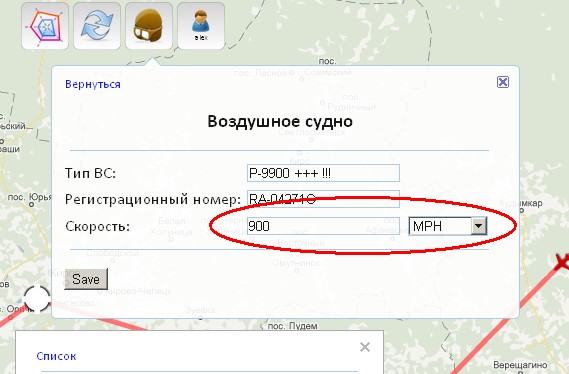Click the blue refresh arrows icon
Image resolution: width=569 pixels, height=374 pixels.
pos(97,26)
